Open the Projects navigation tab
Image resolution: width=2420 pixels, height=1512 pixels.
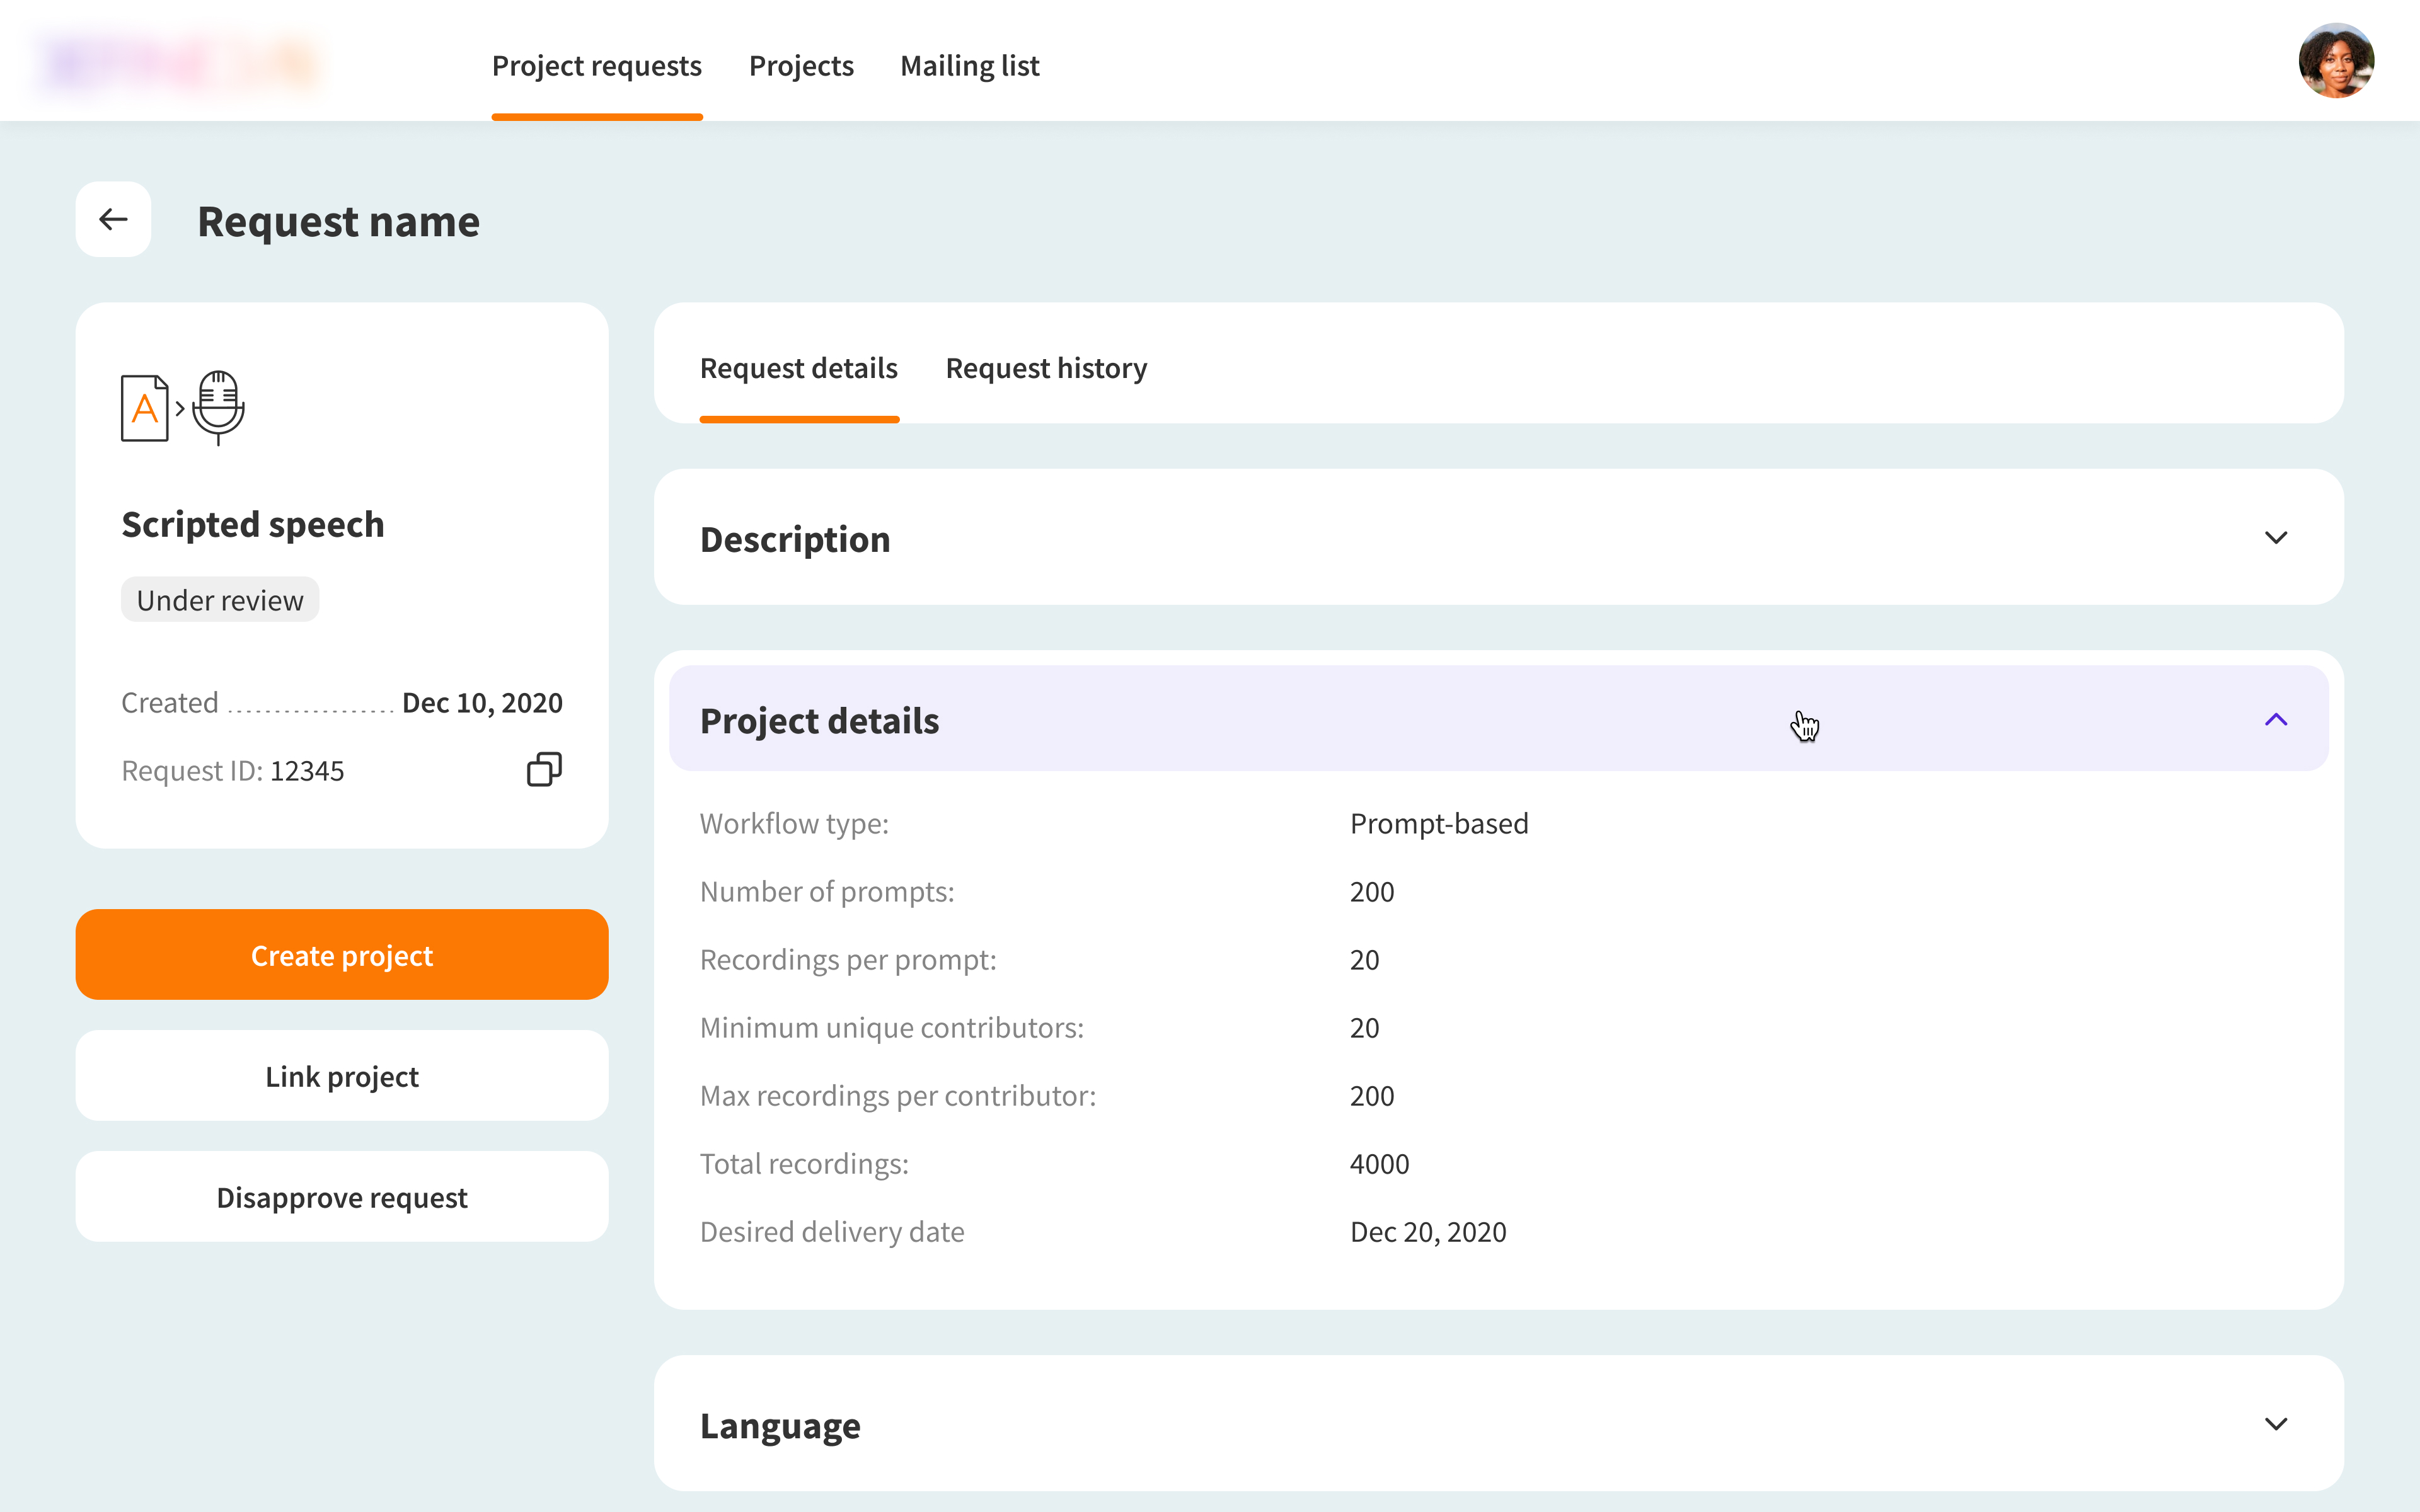[801, 66]
